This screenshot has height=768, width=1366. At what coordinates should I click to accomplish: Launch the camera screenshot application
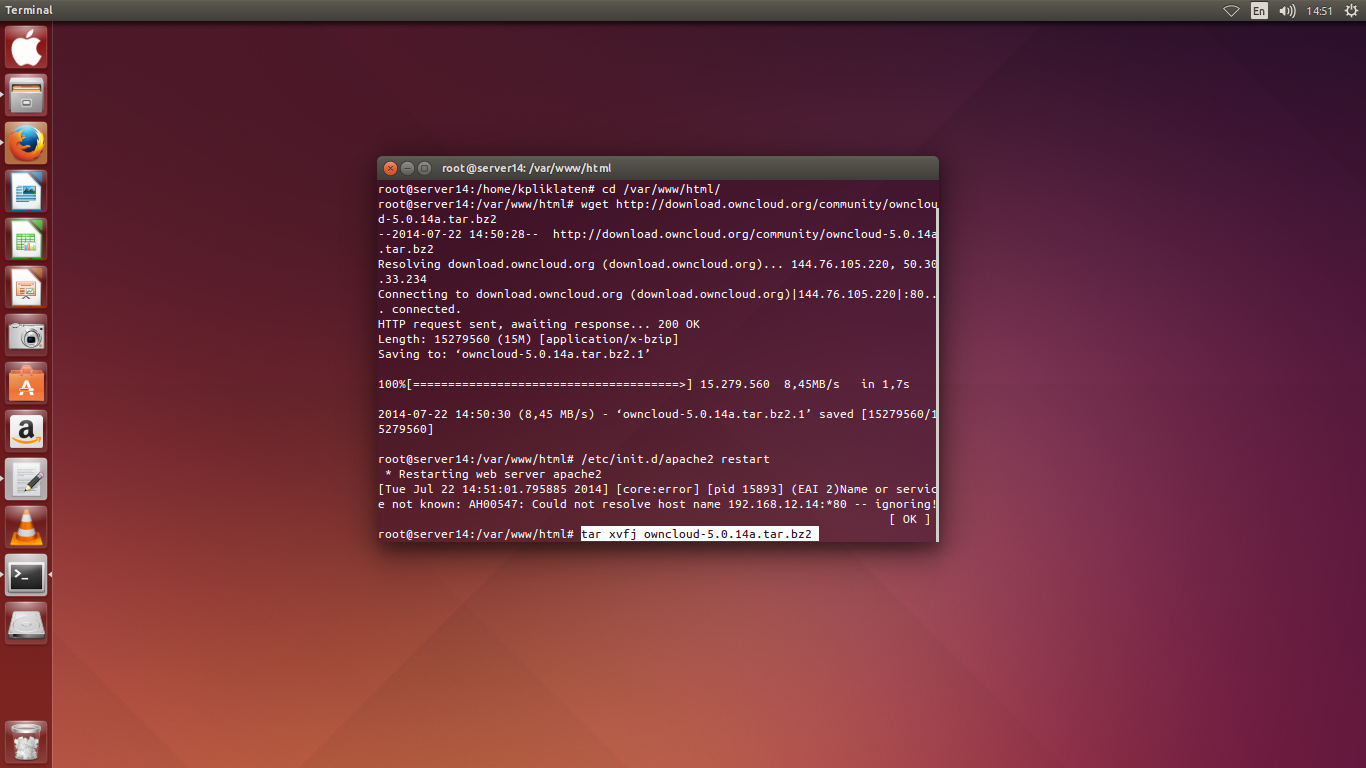[26, 335]
